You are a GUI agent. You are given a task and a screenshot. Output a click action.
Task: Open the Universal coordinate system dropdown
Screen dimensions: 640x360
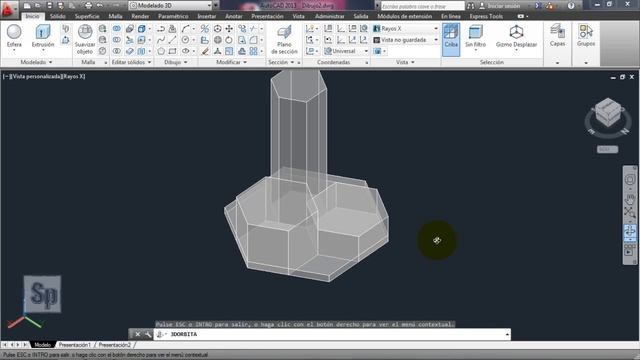tap(346, 51)
